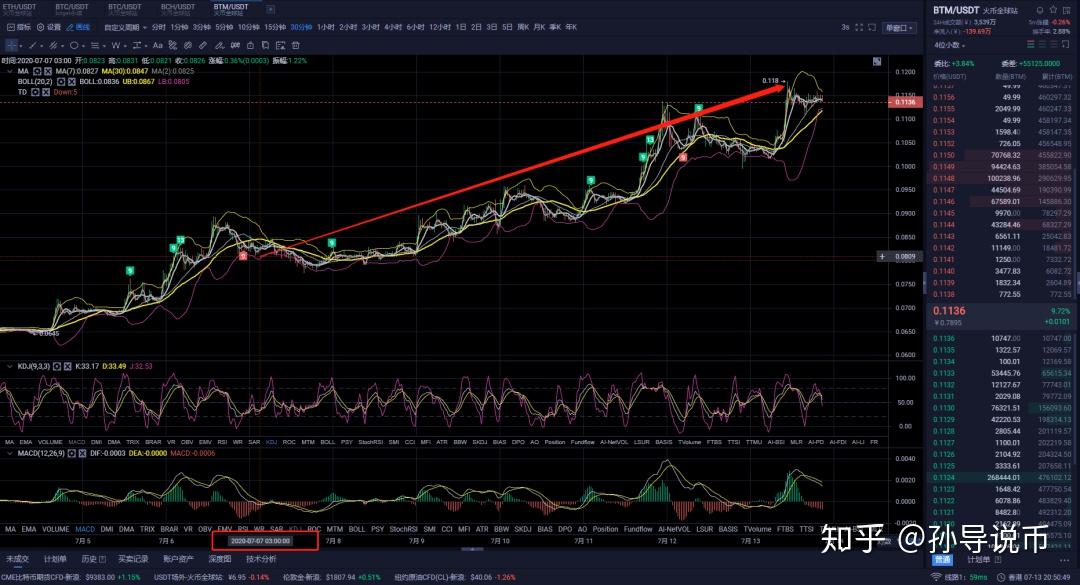
Task: Remove the TD indicator with X box
Action: click(x=46, y=92)
